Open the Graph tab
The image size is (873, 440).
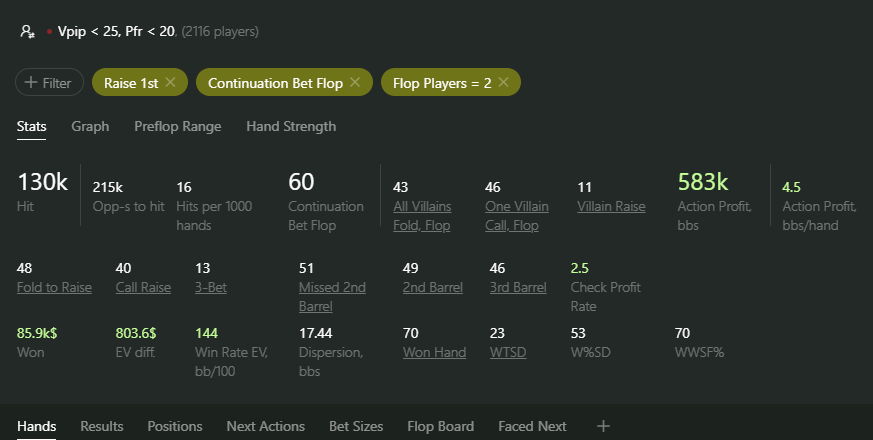[x=90, y=126]
